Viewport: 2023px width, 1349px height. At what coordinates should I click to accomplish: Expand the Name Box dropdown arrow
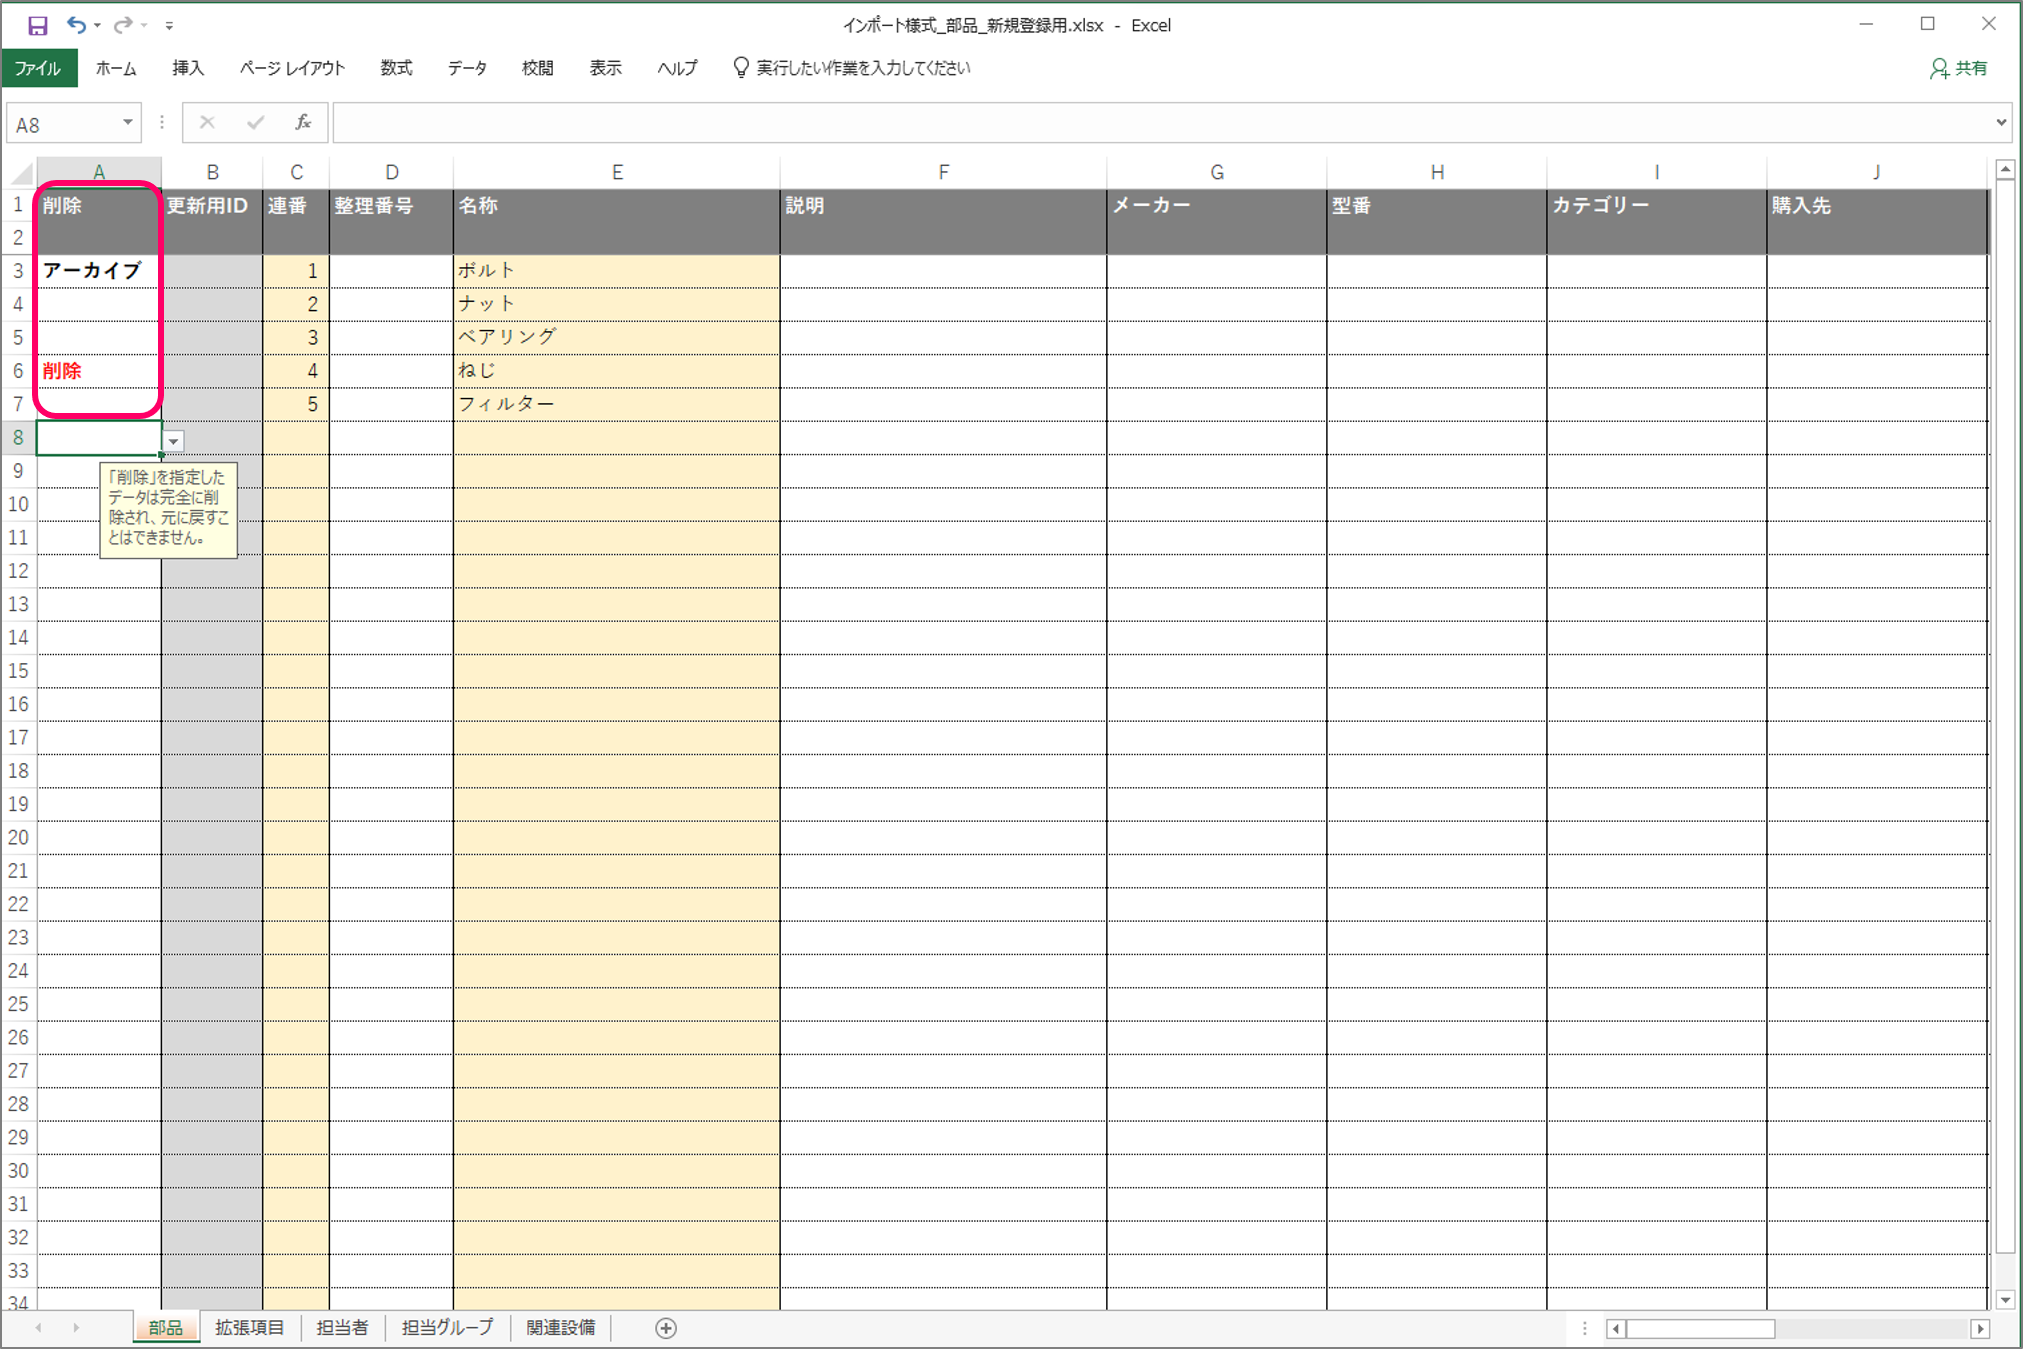pyautogui.click(x=128, y=122)
